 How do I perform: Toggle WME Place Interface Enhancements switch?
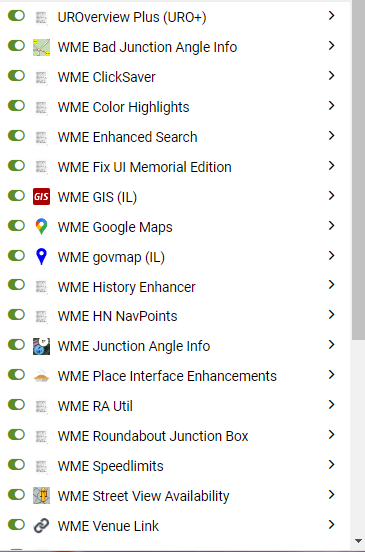16,374
